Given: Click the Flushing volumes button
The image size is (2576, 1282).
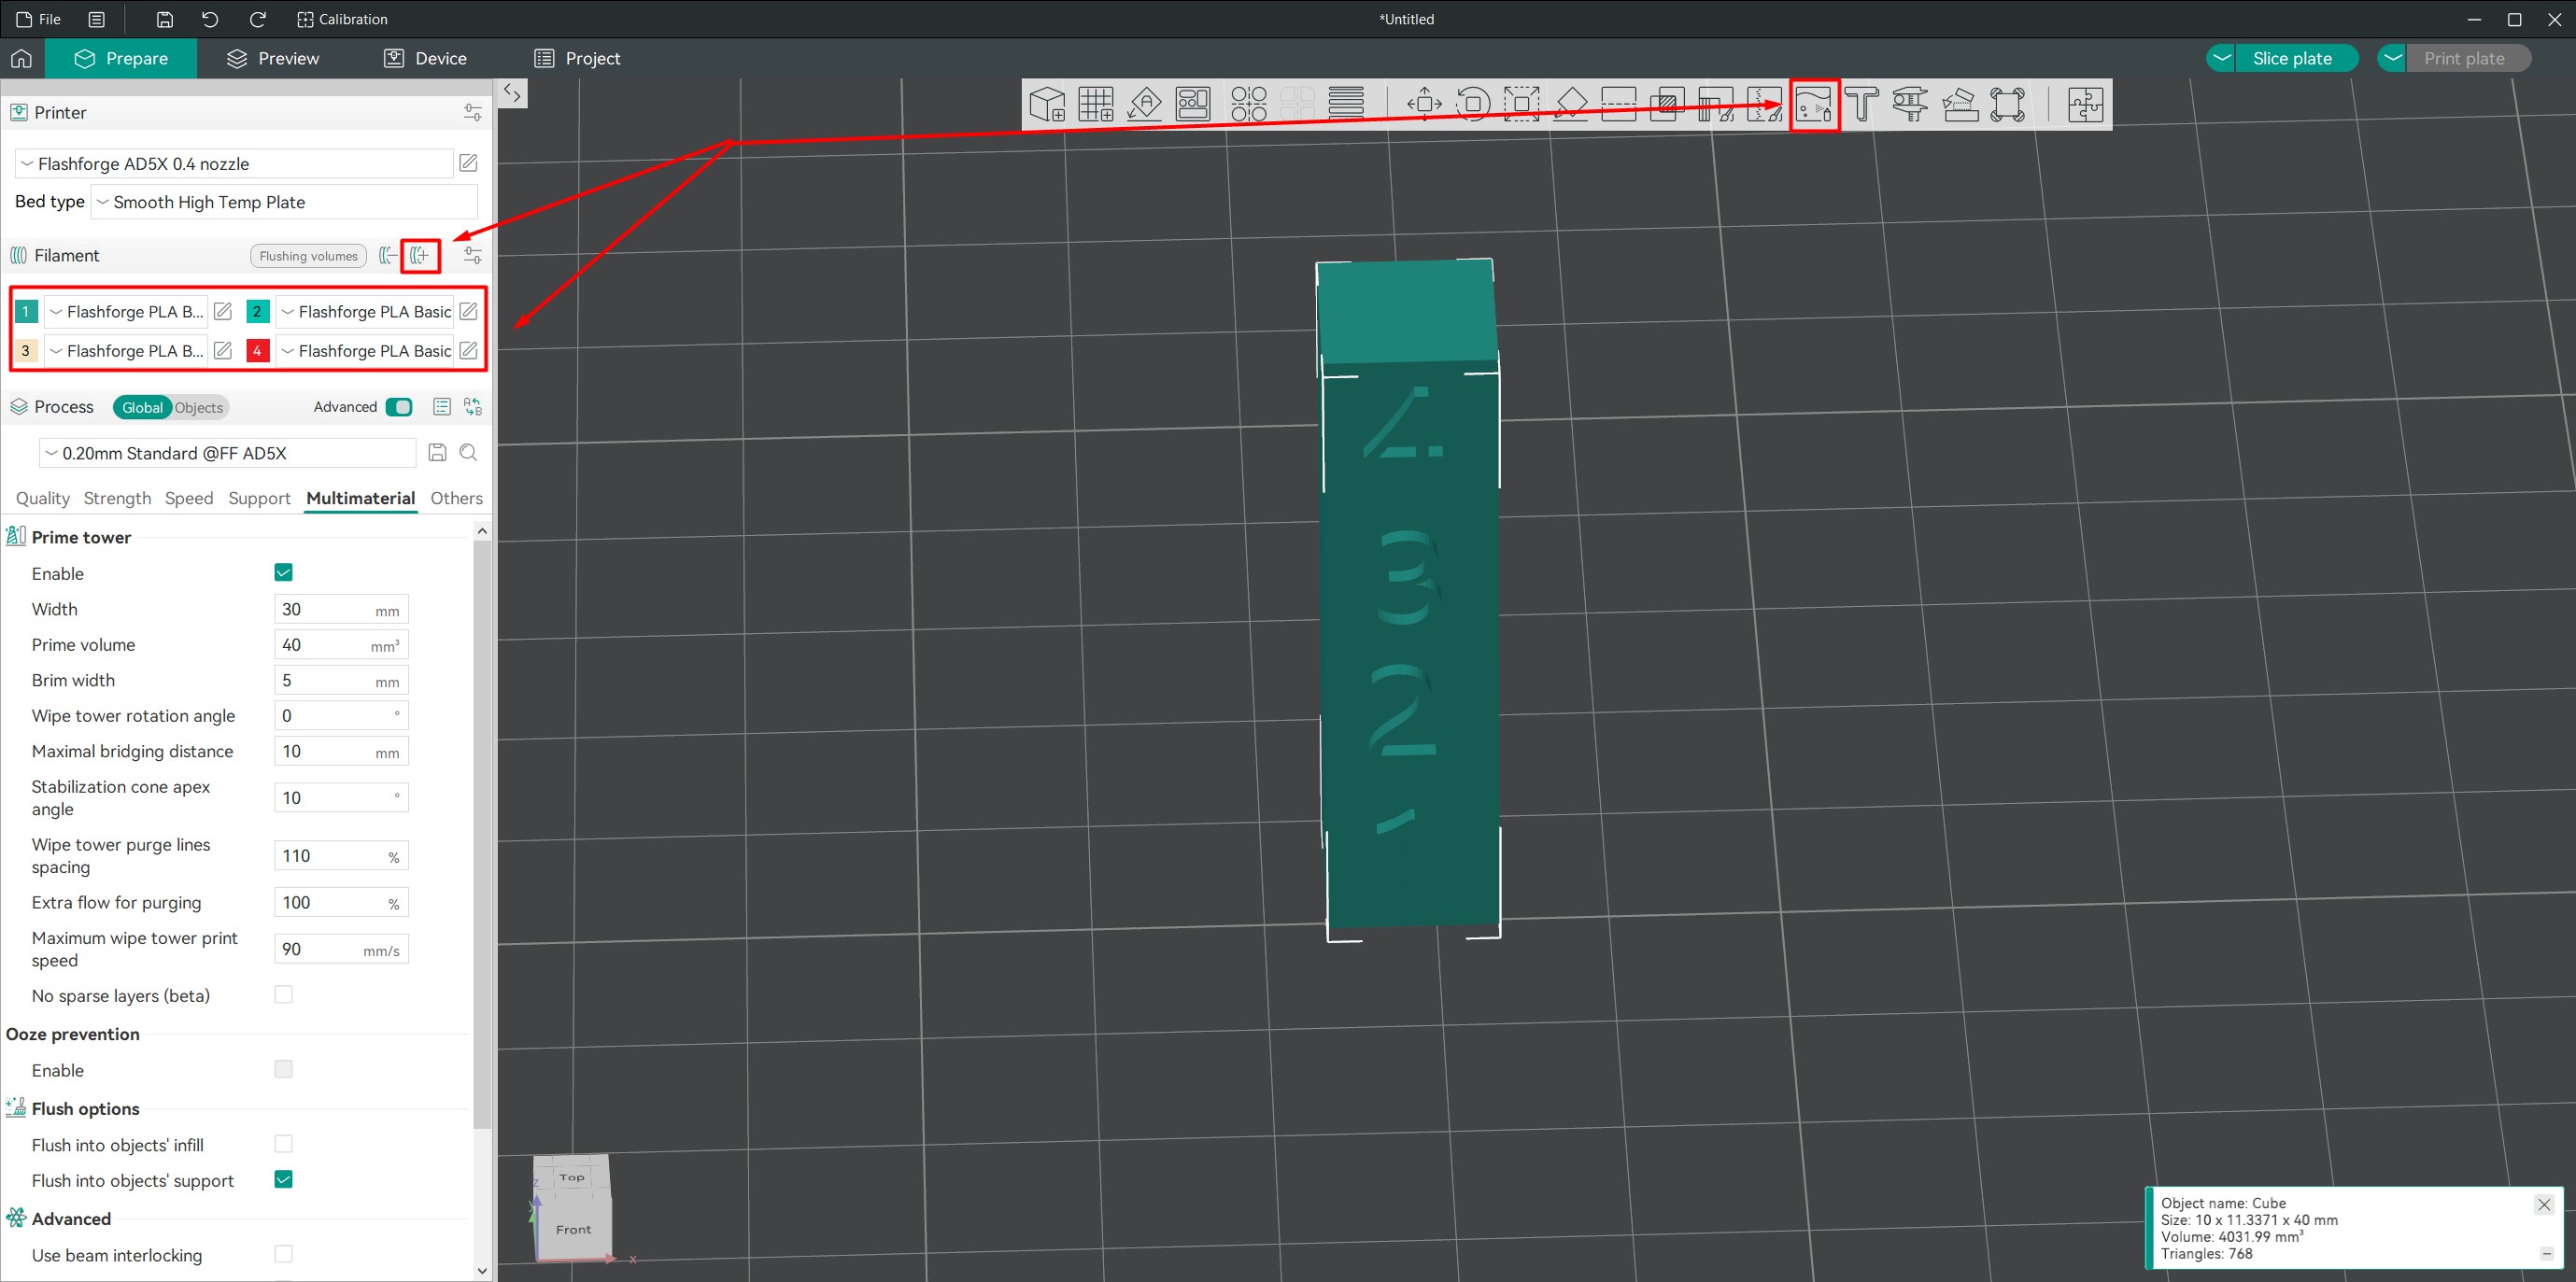Looking at the screenshot, I should [x=308, y=256].
